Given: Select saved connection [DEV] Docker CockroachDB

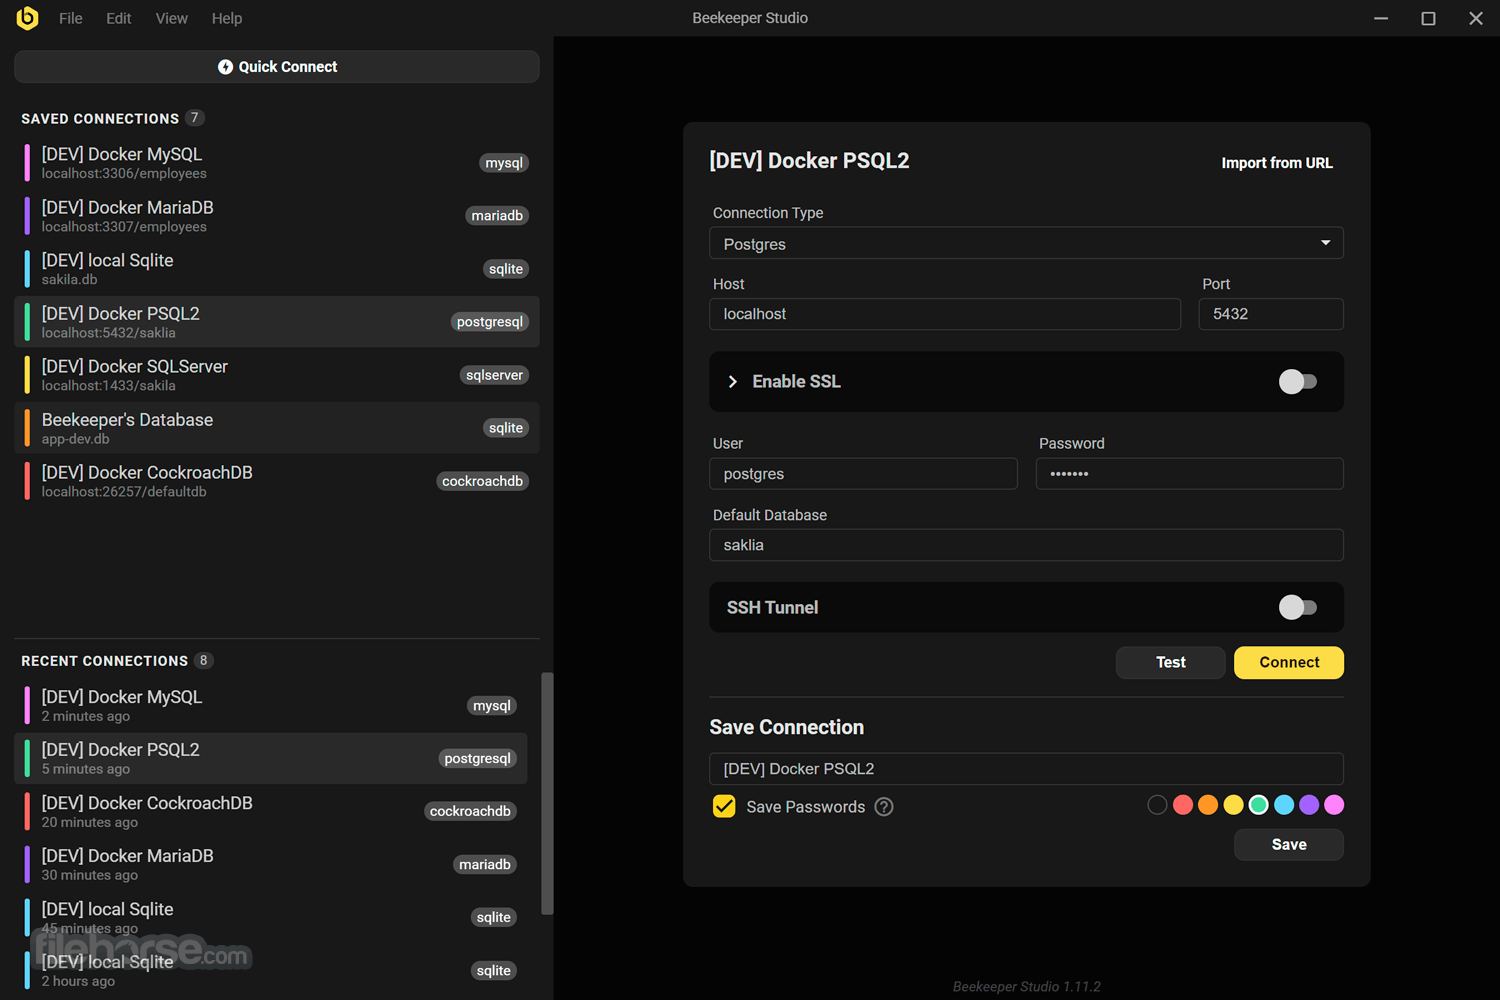Looking at the screenshot, I should [x=277, y=481].
